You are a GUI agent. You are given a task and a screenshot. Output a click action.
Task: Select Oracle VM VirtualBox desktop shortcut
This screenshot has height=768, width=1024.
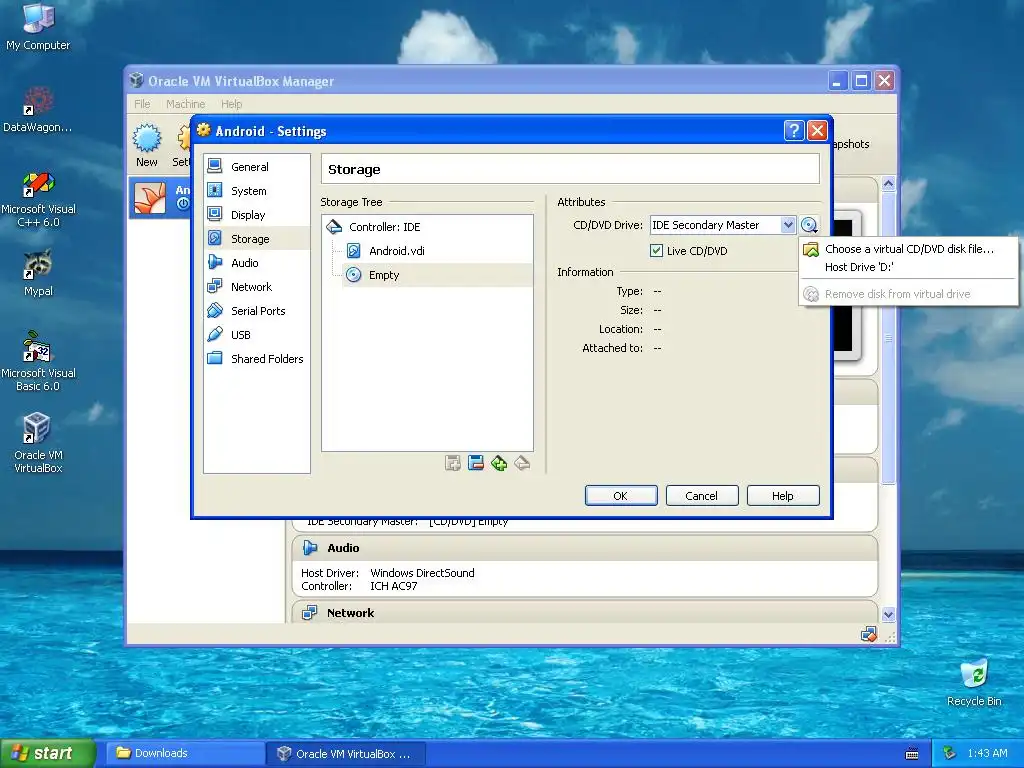38,443
